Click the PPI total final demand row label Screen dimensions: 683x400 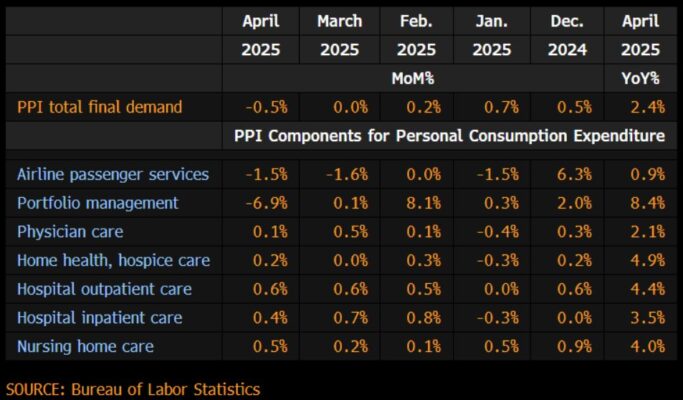(100, 107)
